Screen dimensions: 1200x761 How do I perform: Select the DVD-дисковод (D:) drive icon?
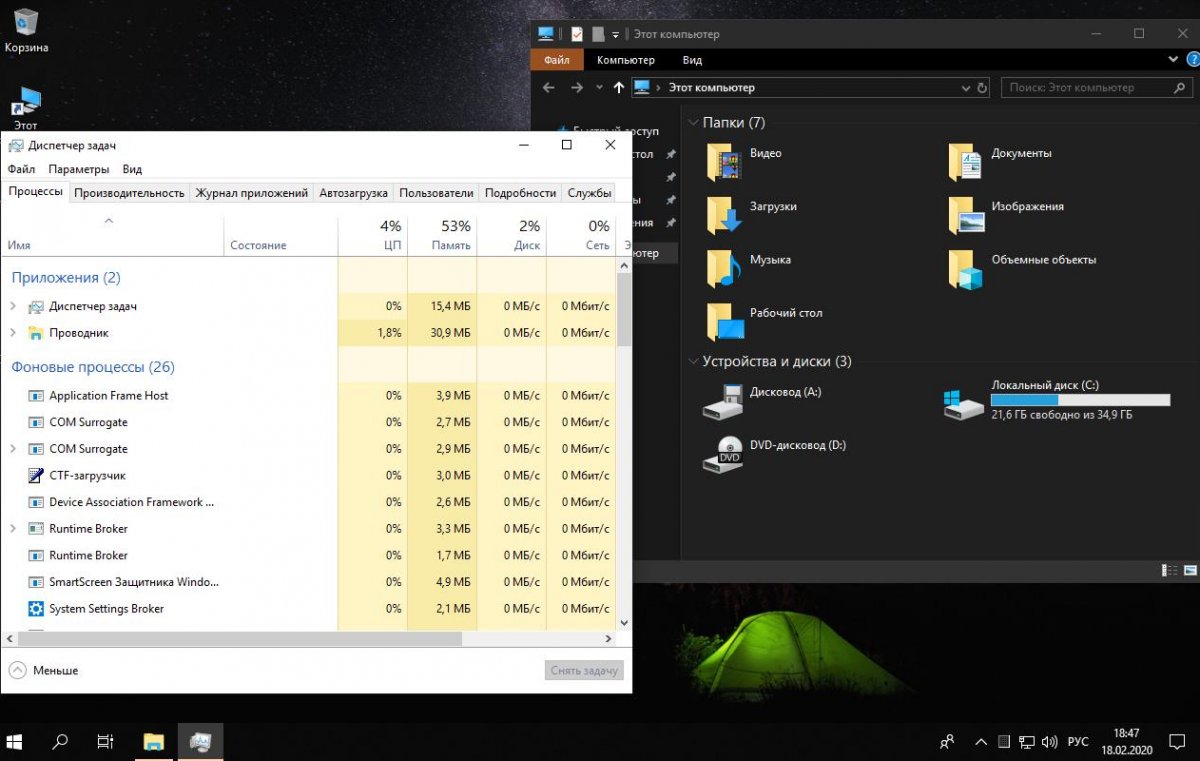[x=724, y=454]
